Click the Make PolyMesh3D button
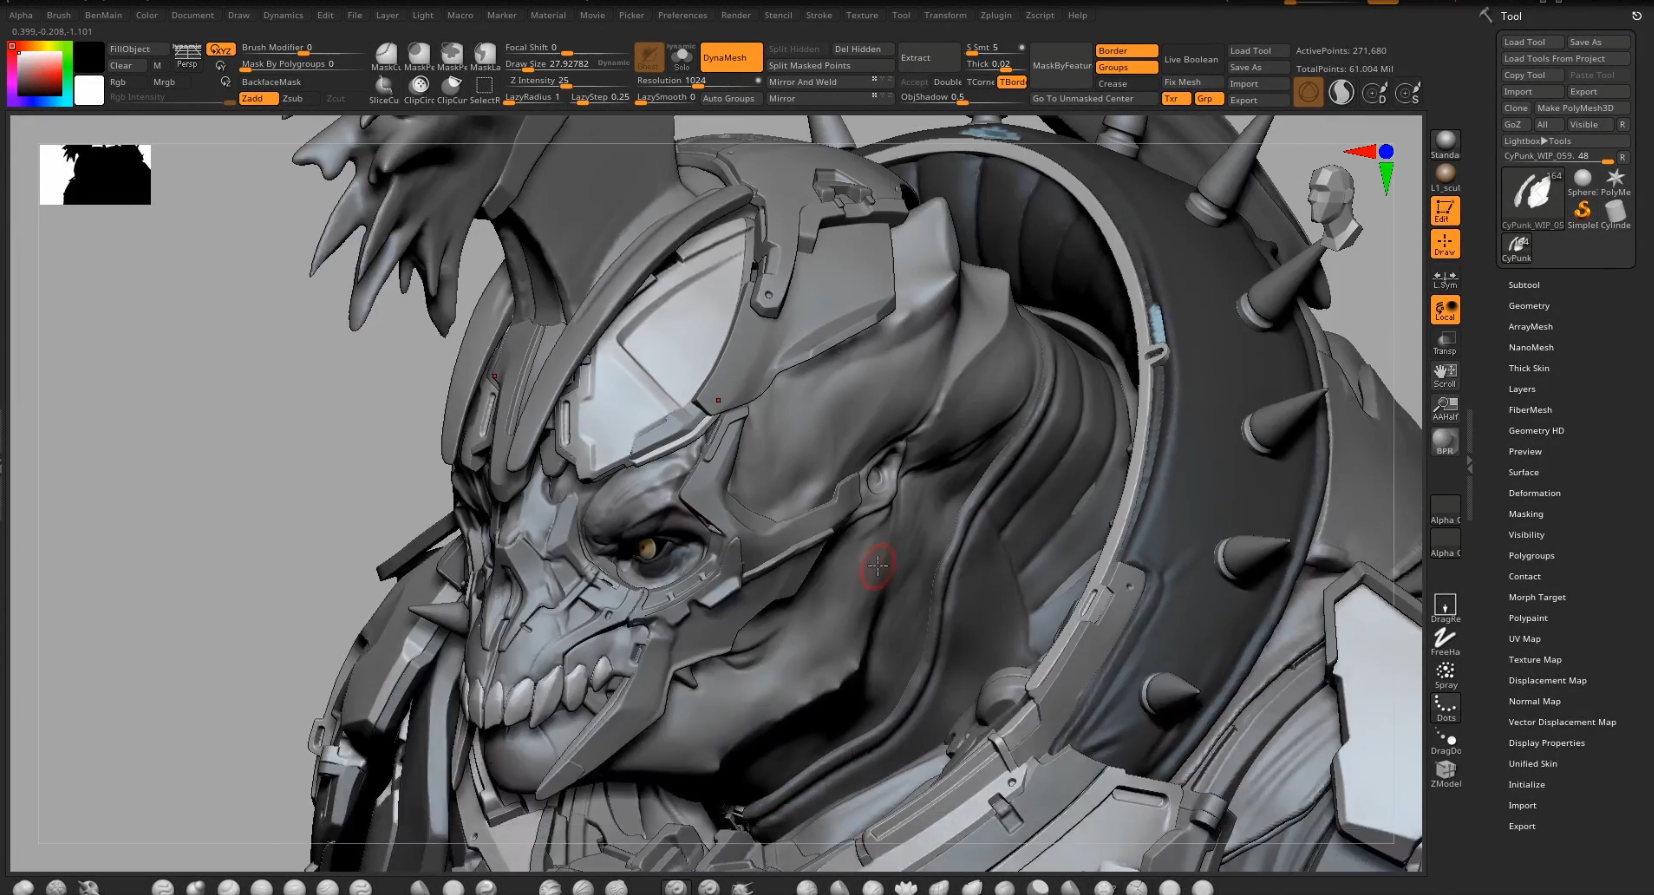Viewport: 1654px width, 895px height. 1581,108
